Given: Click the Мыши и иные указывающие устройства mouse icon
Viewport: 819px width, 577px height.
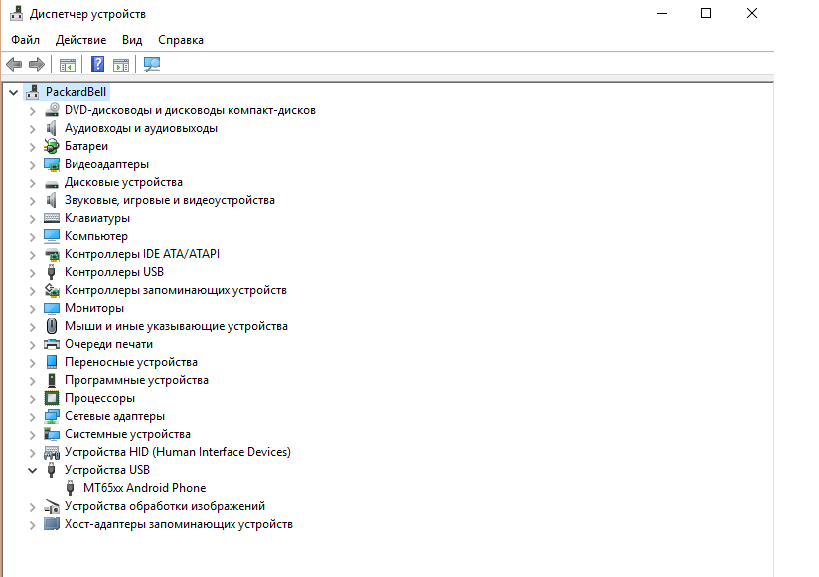Looking at the screenshot, I should point(52,326).
